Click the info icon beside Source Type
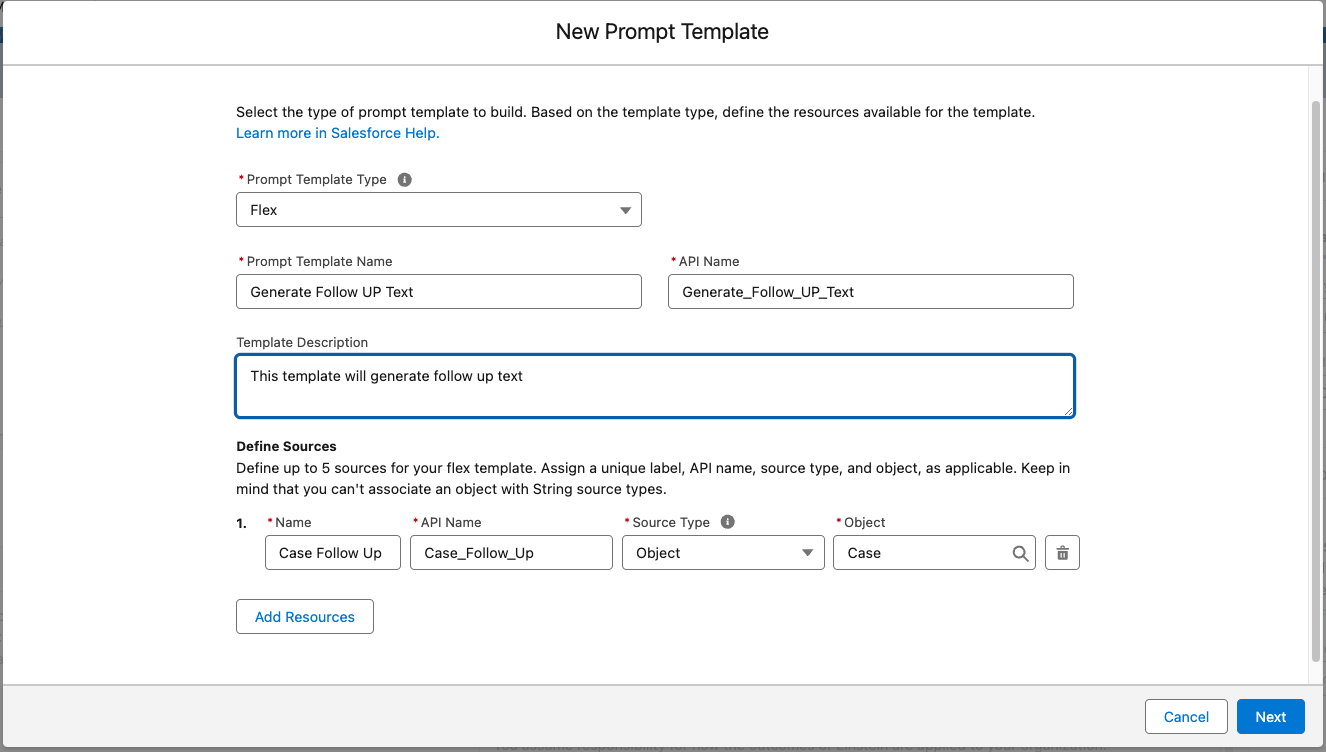1326x752 pixels. tap(727, 521)
